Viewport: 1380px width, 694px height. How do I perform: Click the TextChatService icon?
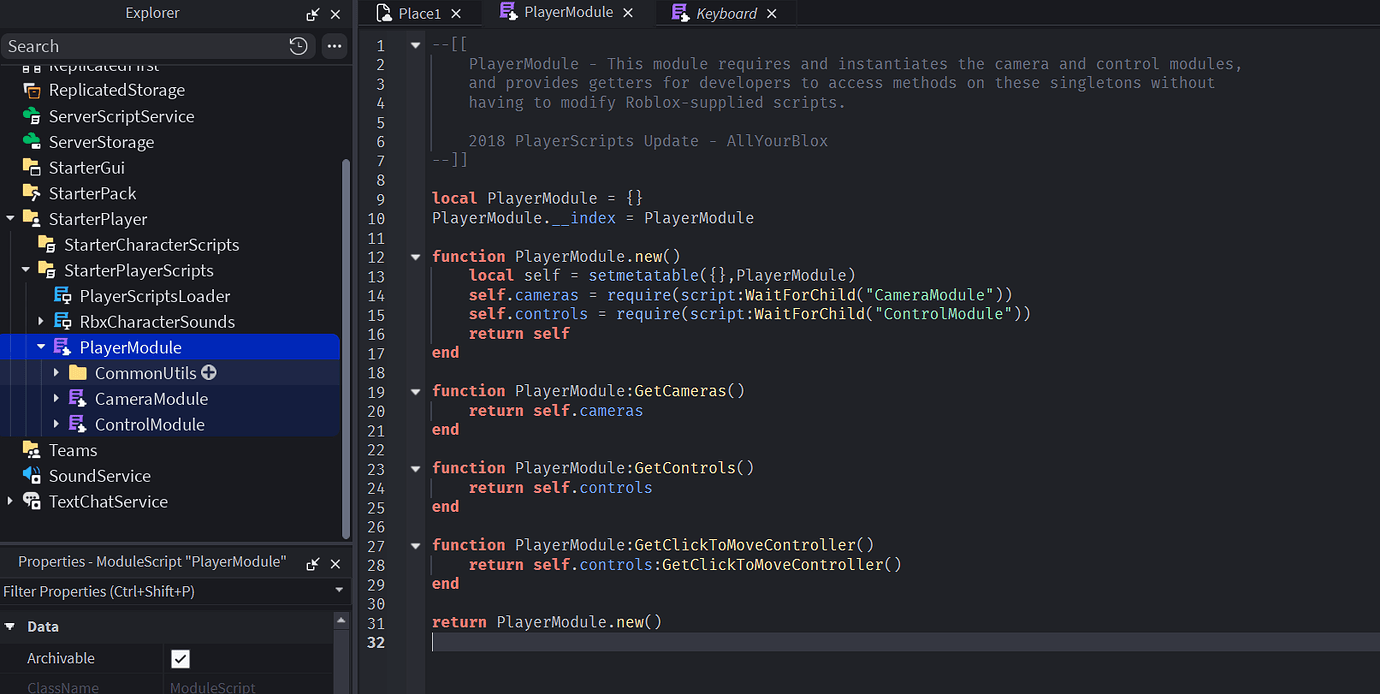click(31, 502)
